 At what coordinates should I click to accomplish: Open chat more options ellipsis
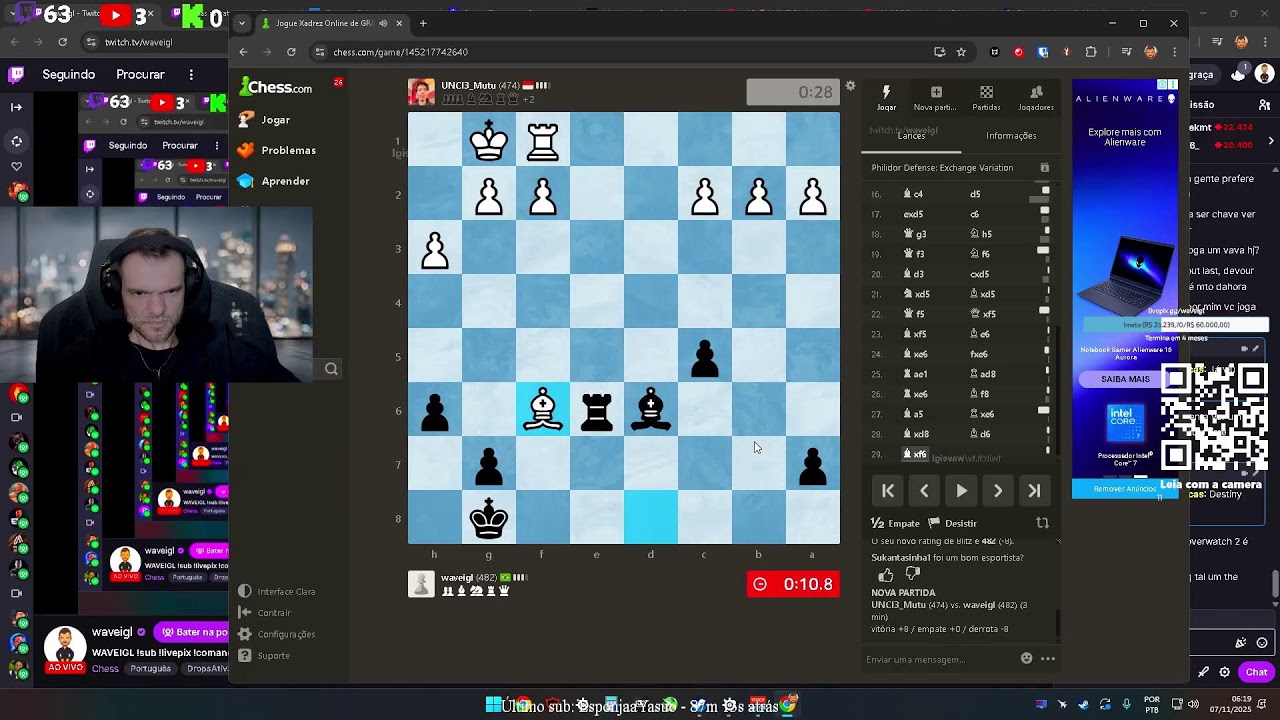tap(1048, 658)
